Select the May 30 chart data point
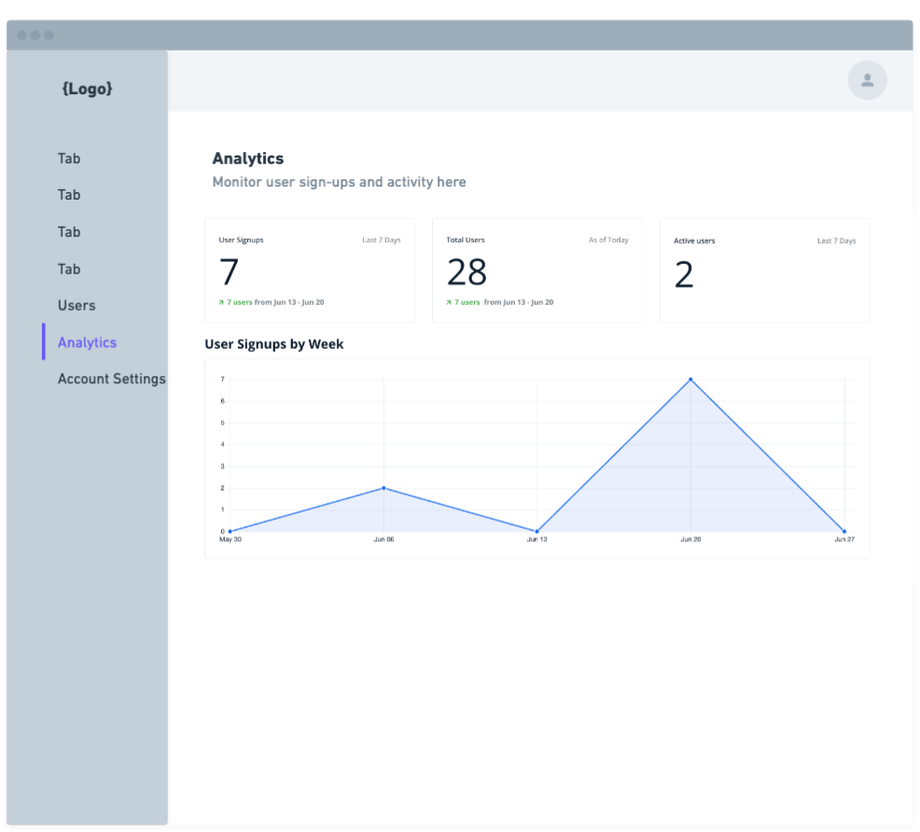920x832 pixels. point(230,532)
